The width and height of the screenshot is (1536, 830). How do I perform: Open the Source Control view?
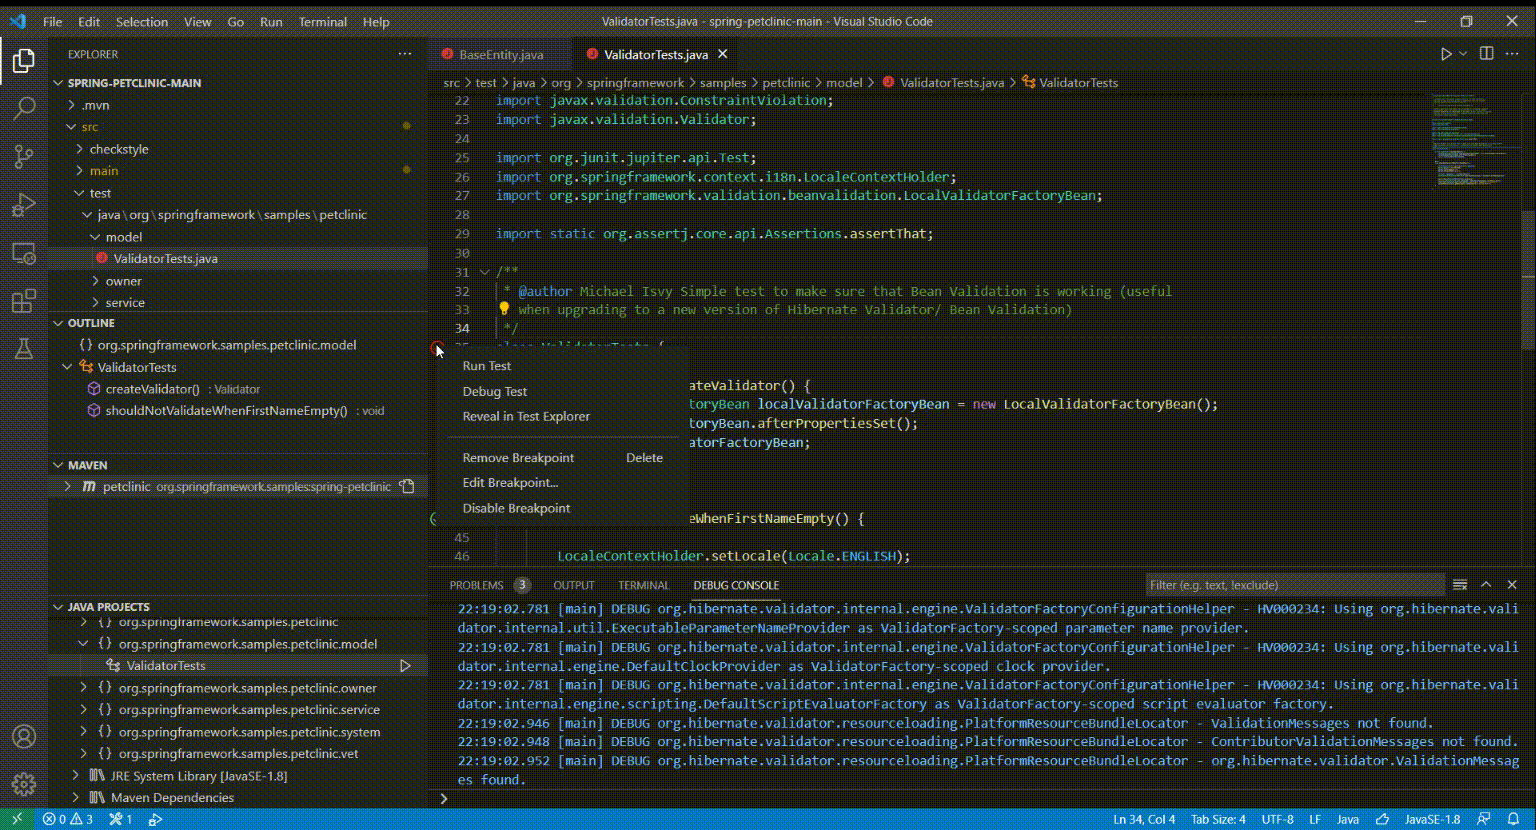click(24, 156)
